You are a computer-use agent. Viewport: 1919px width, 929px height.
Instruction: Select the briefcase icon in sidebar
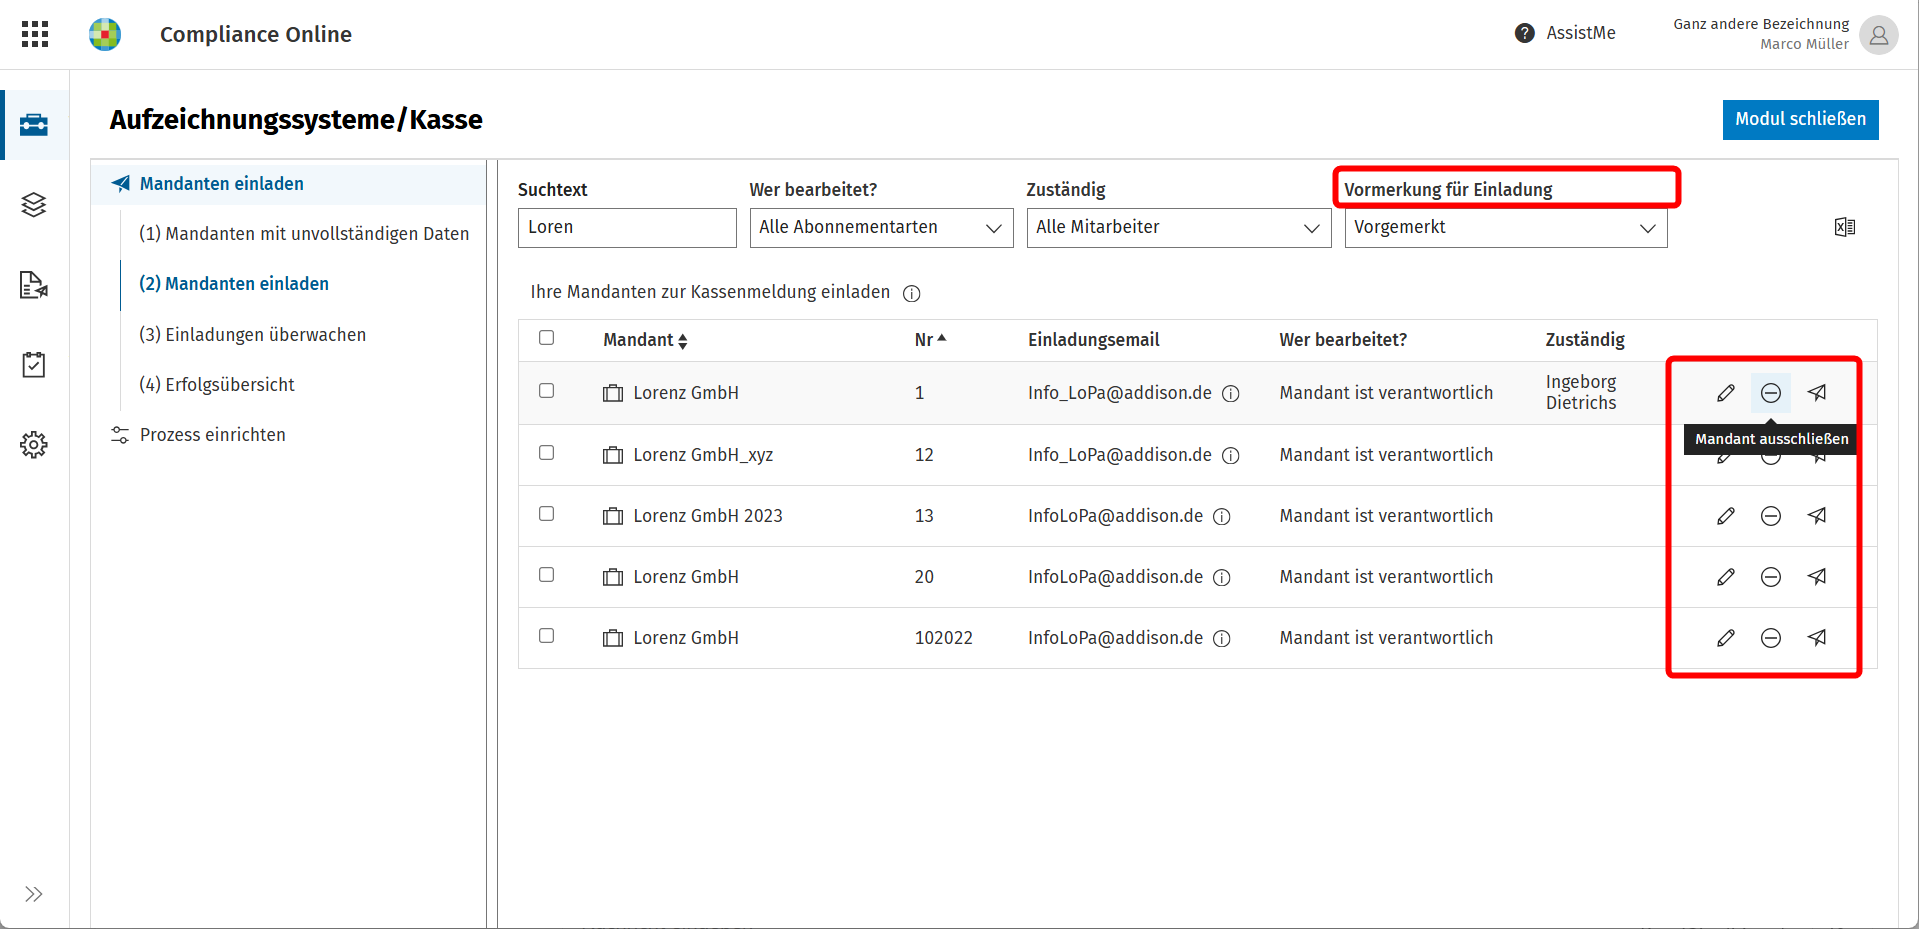(x=34, y=125)
